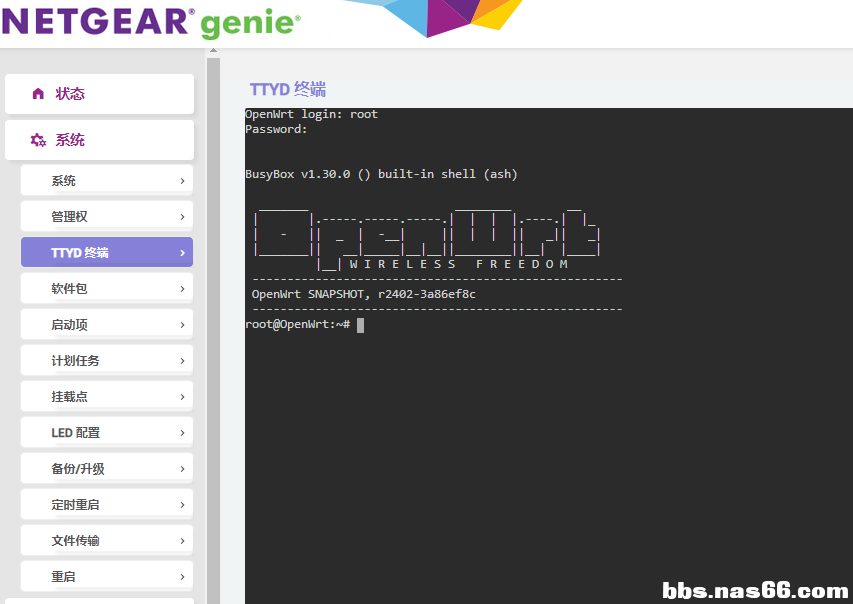
Task: Click the sidebar vertical scrollbar
Action: [x=213, y=330]
